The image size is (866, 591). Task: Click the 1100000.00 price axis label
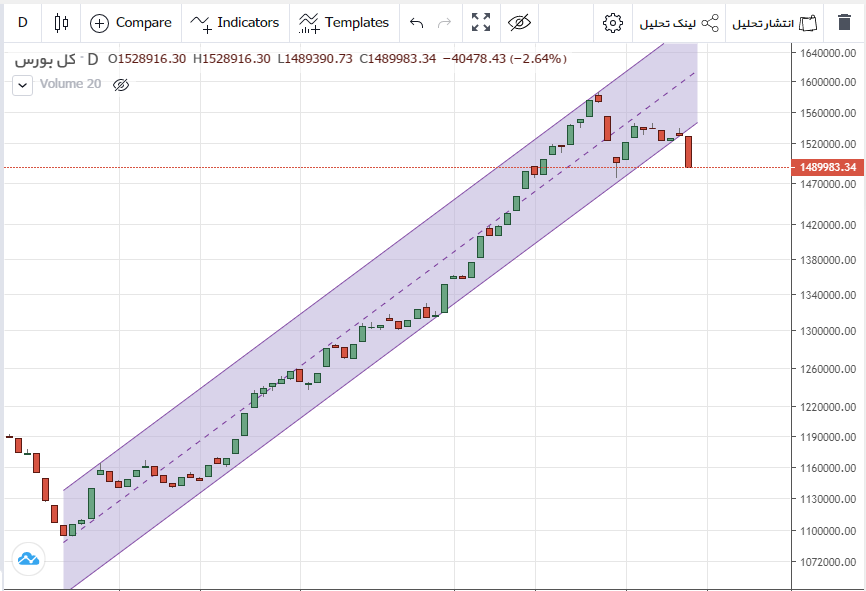tap(828, 531)
